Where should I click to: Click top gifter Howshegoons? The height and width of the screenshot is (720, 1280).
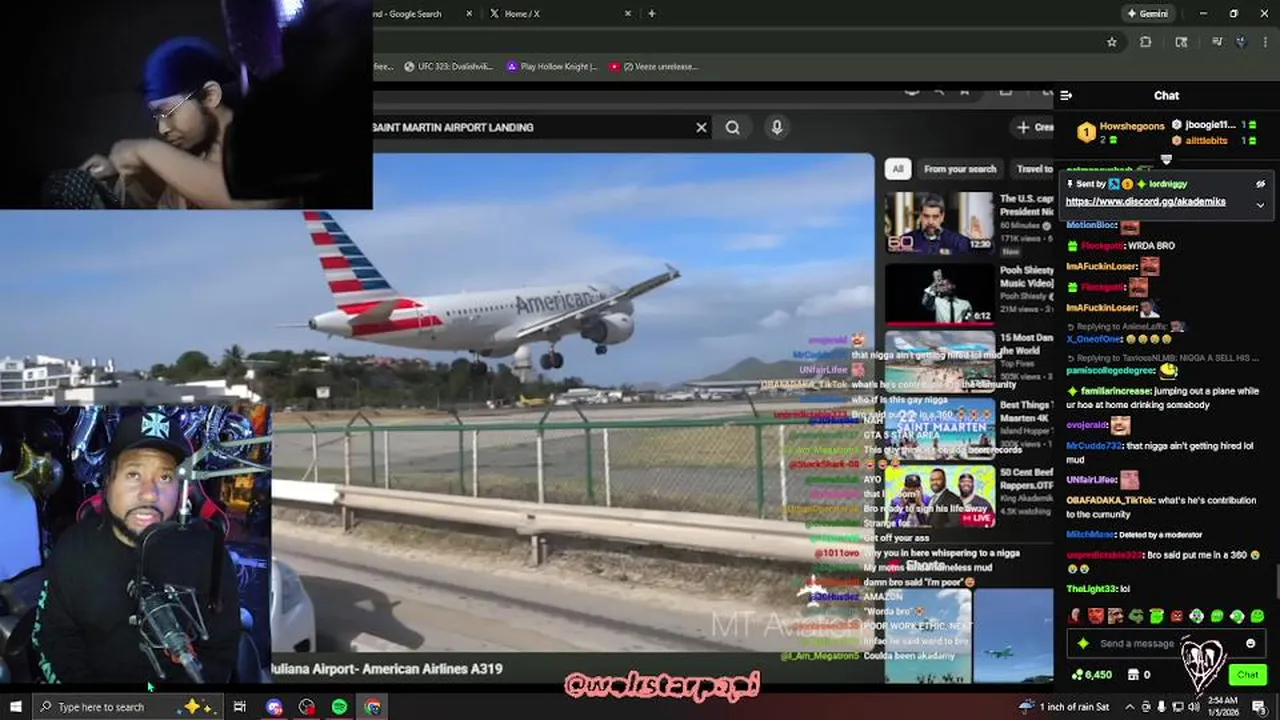coord(1131,126)
